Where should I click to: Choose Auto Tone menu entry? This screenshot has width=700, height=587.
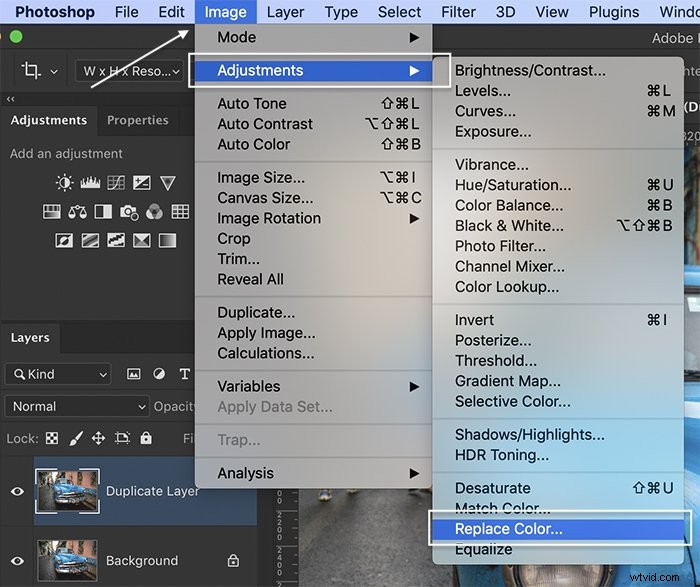pos(313,104)
